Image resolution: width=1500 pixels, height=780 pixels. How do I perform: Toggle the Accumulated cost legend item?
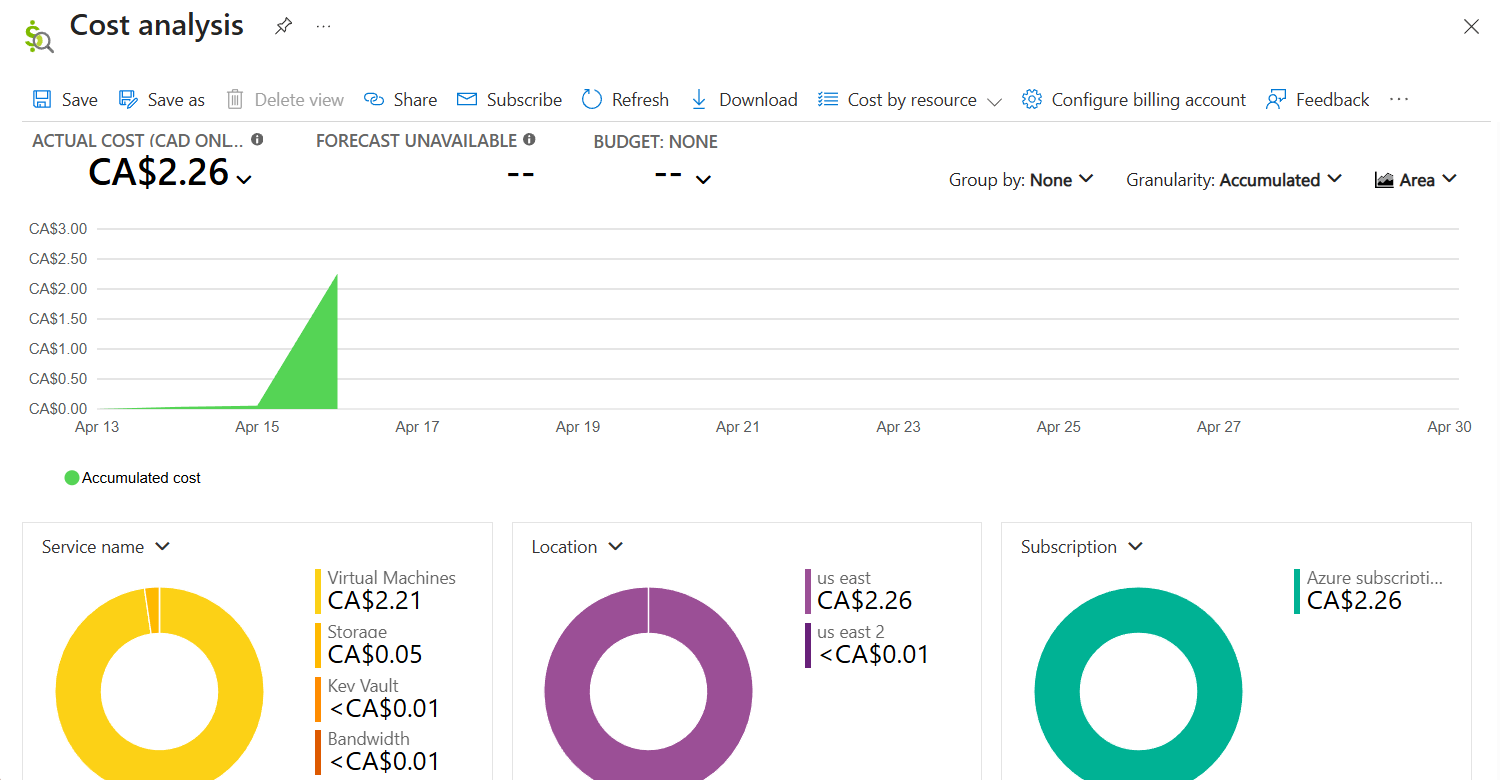pos(131,478)
